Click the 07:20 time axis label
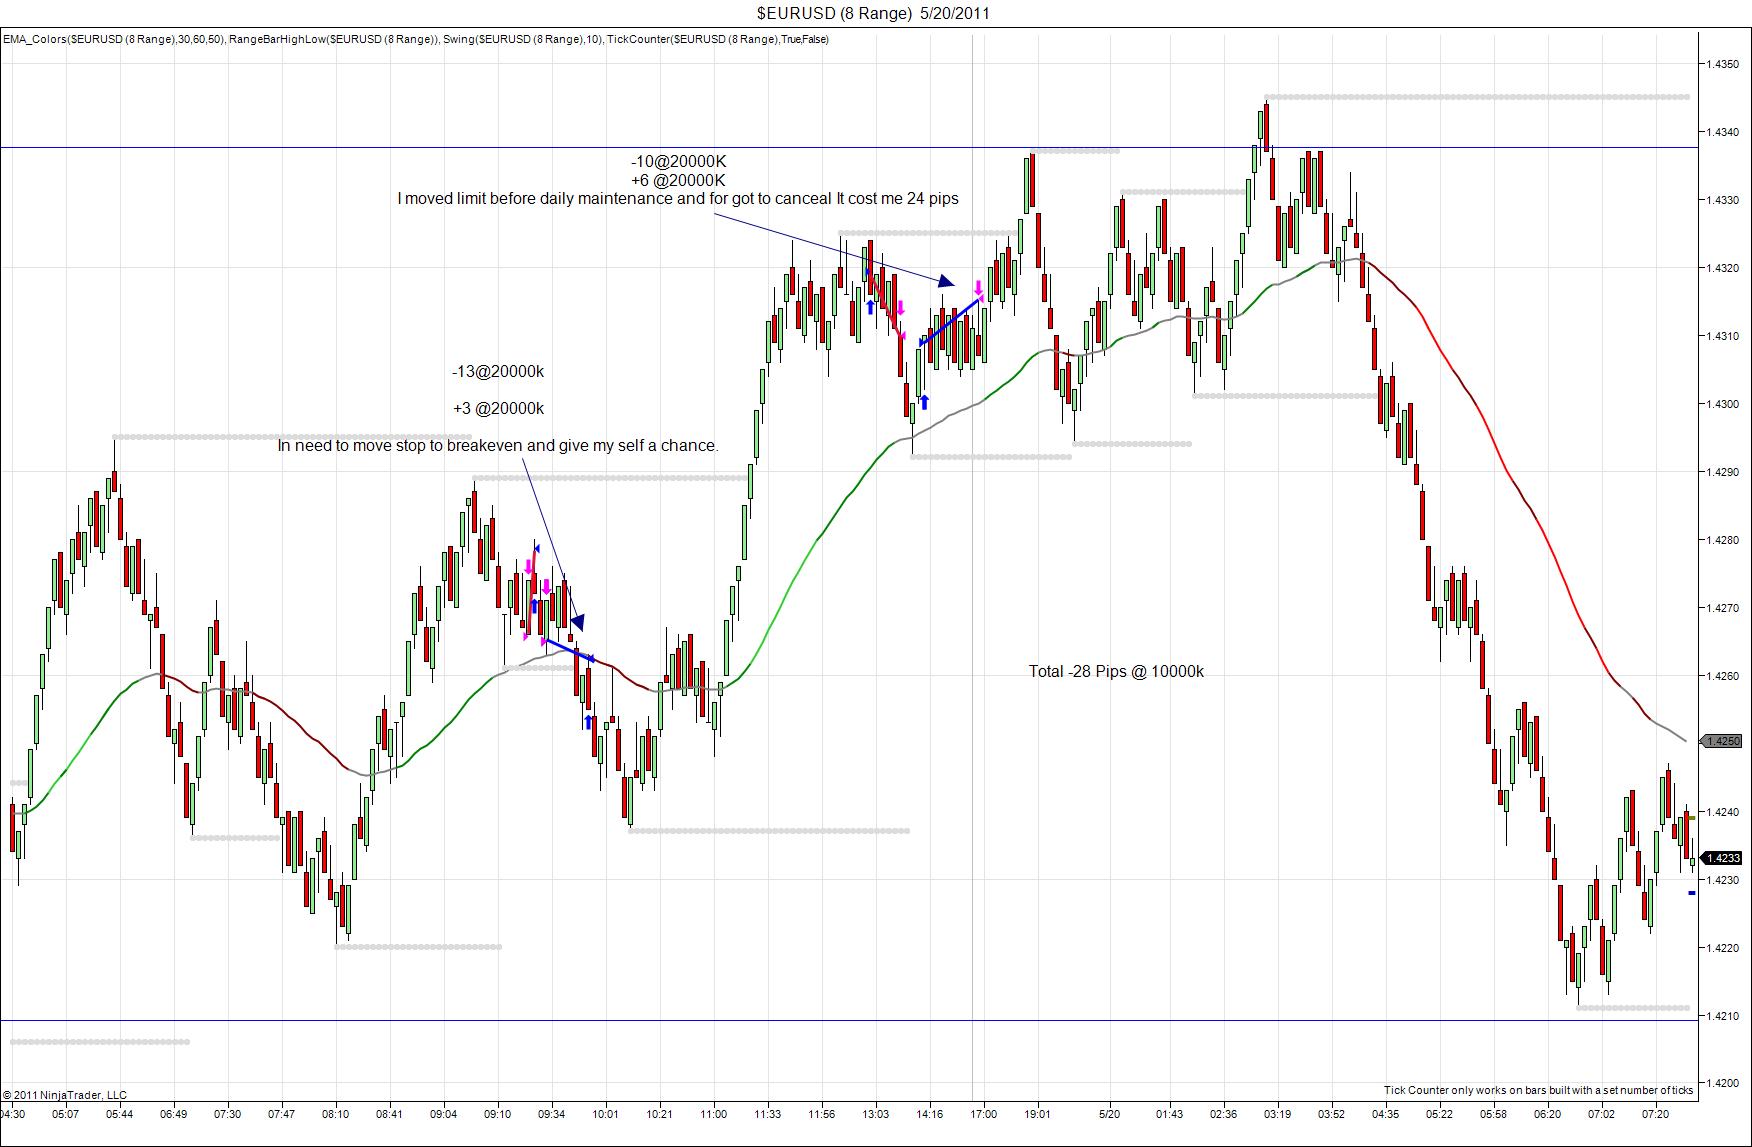This screenshot has height=1147, width=1752. [1655, 1113]
